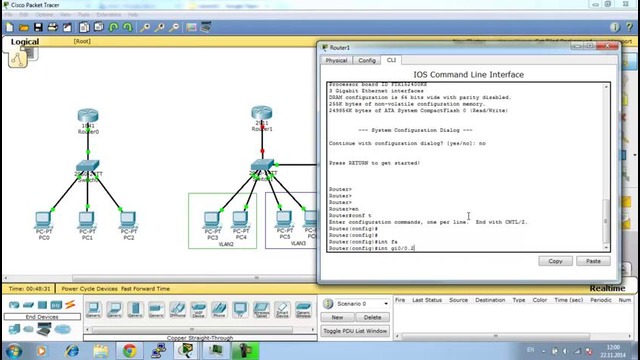640x360 pixels.
Task: Pick the Smart Device end device
Action: tap(282, 310)
